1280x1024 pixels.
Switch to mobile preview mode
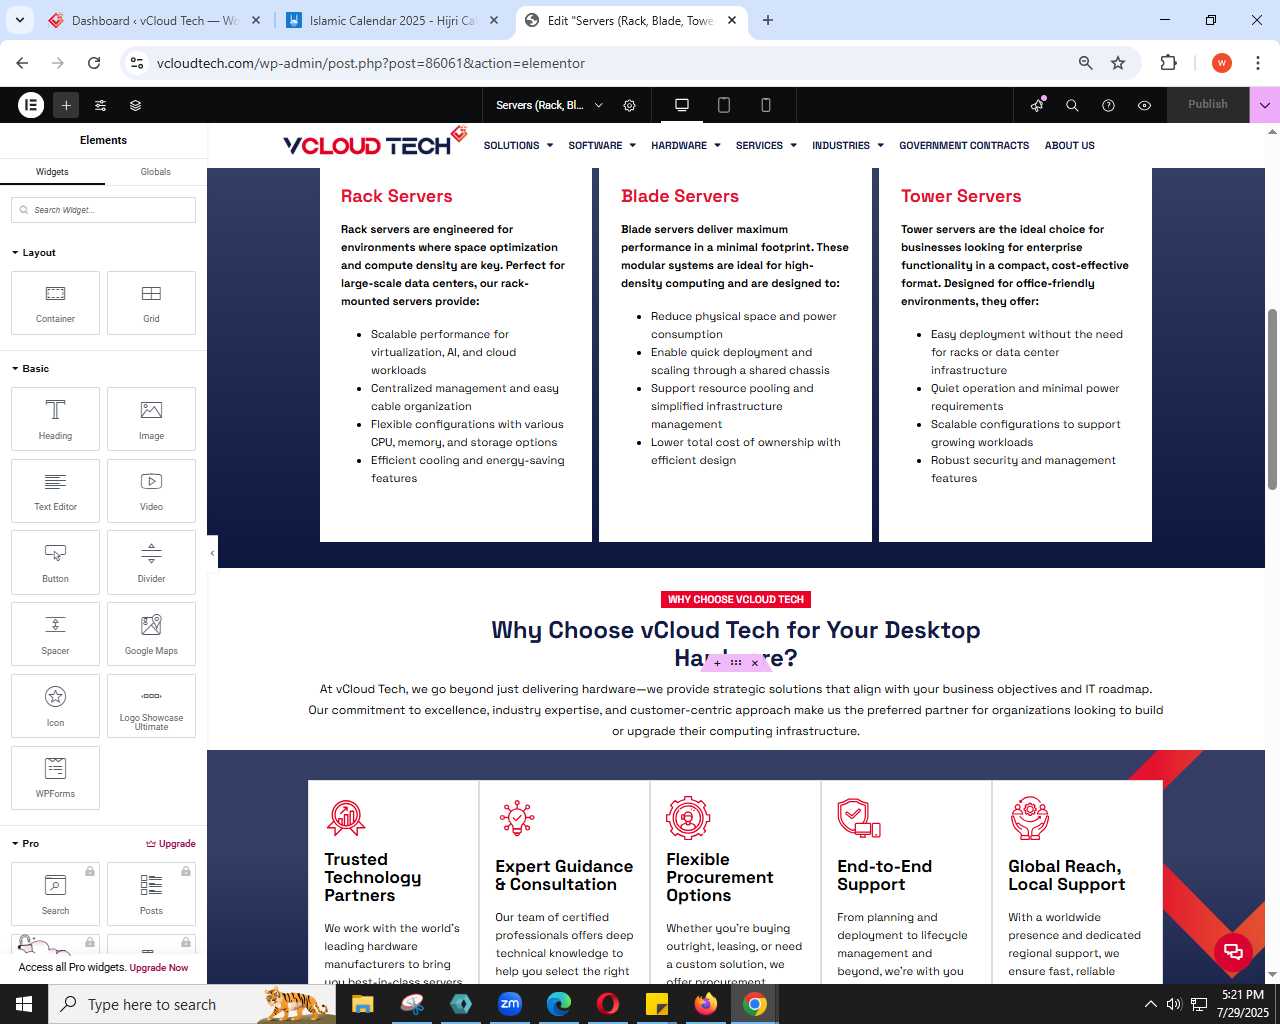click(766, 105)
